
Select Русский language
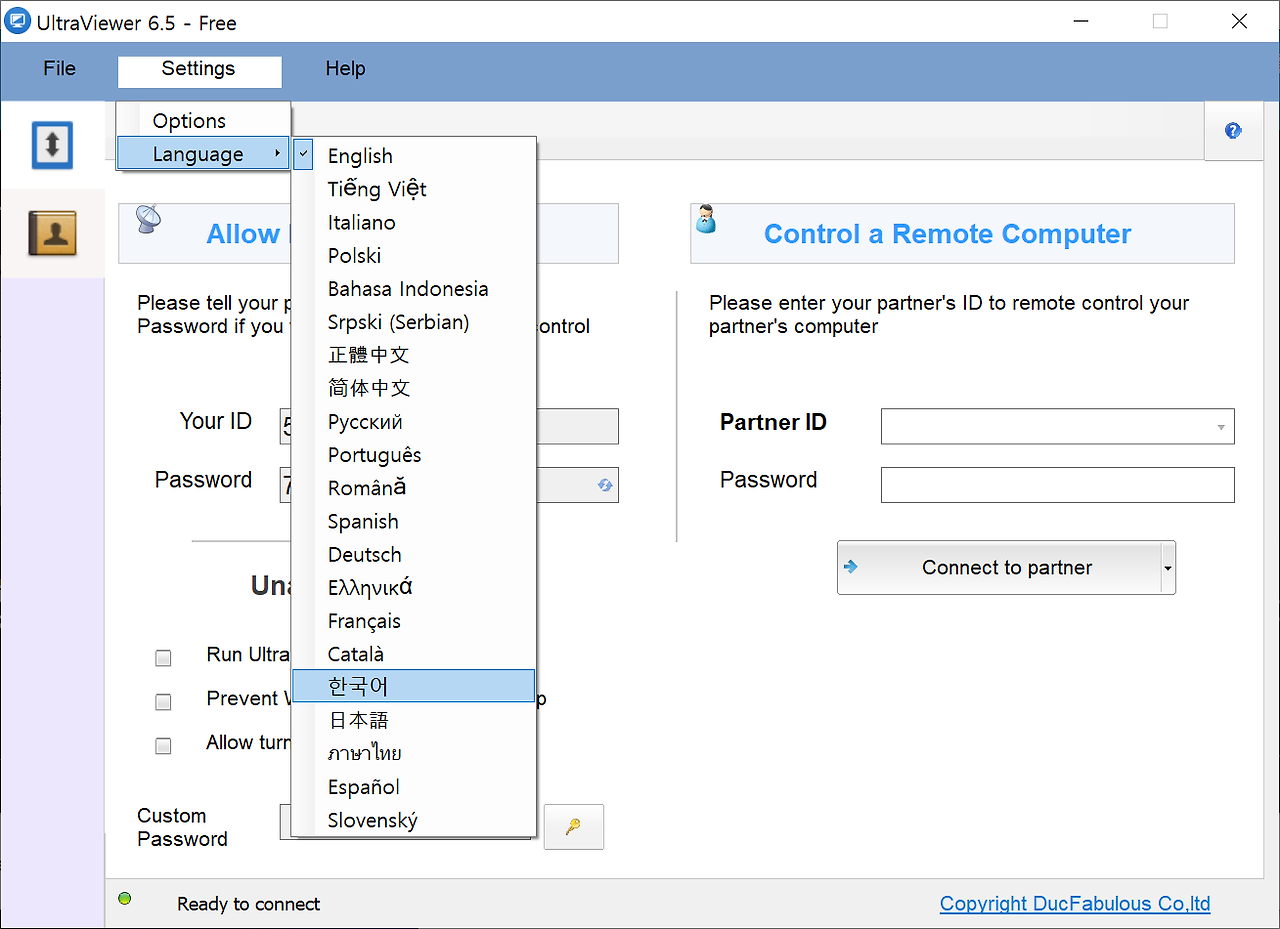coord(414,422)
